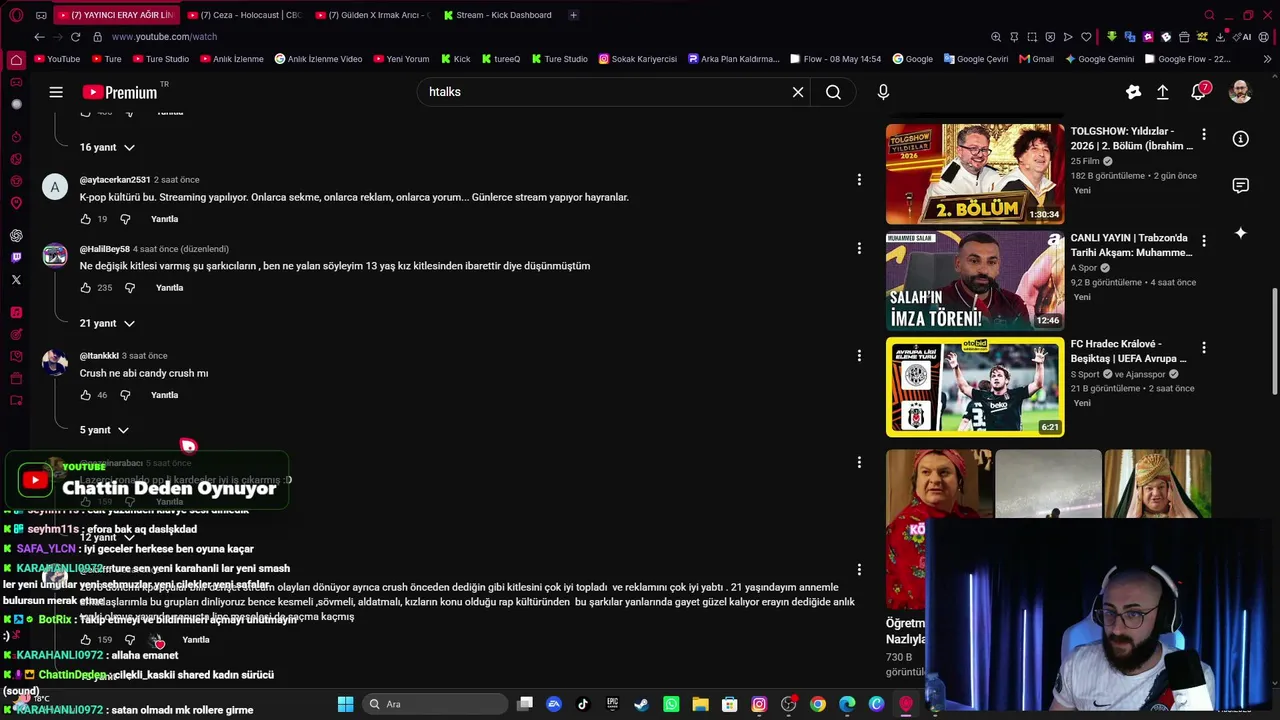Click the browser back arrow
The height and width of the screenshot is (720, 1280).
click(x=39, y=37)
